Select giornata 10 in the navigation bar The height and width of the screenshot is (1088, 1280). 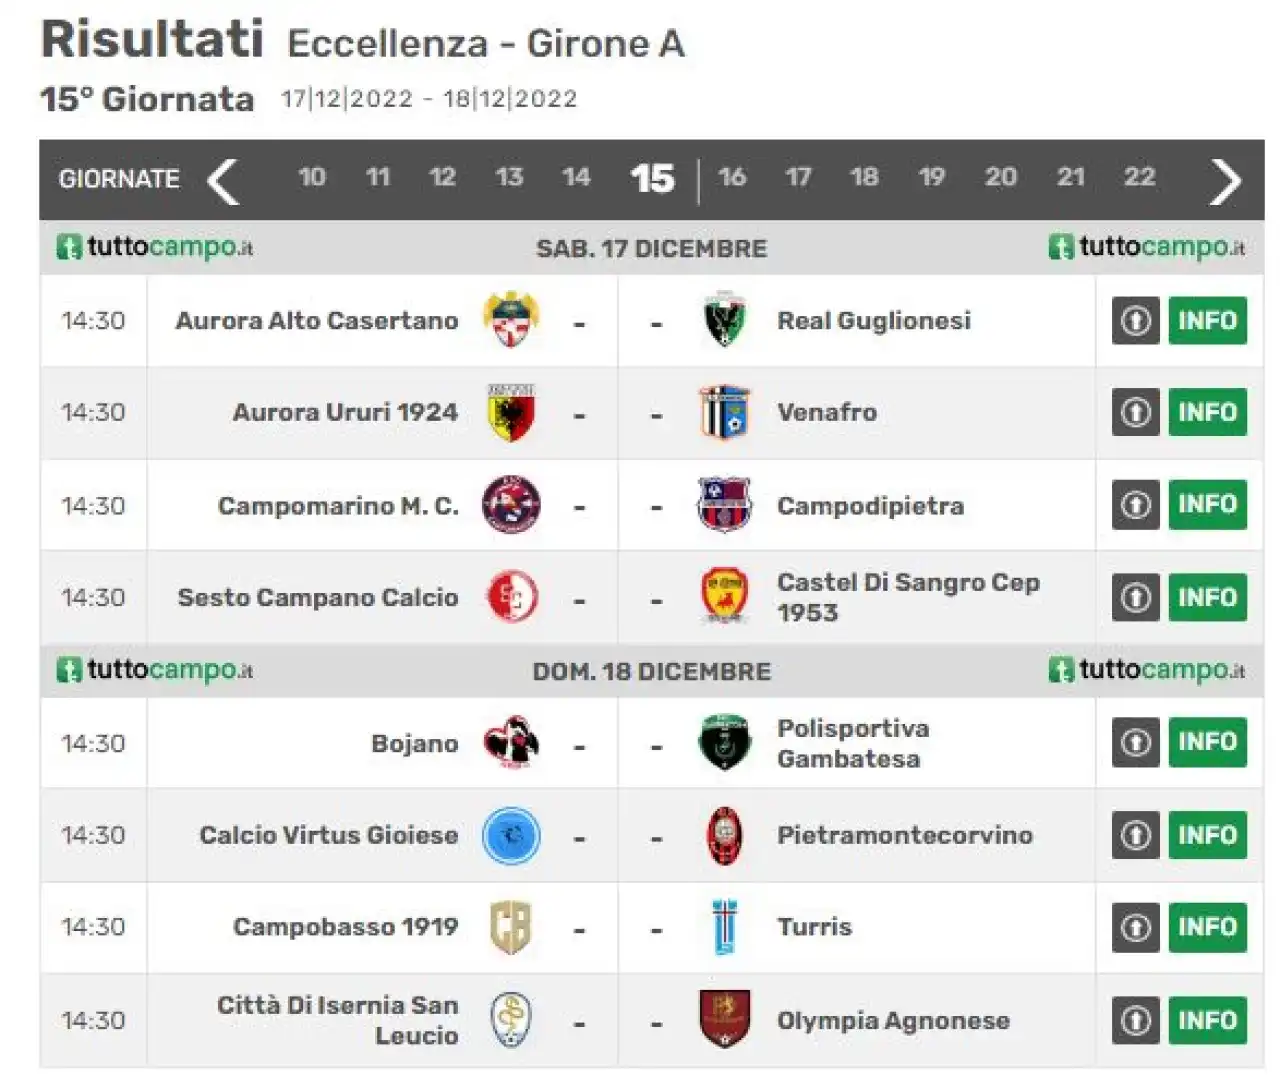pos(312,177)
